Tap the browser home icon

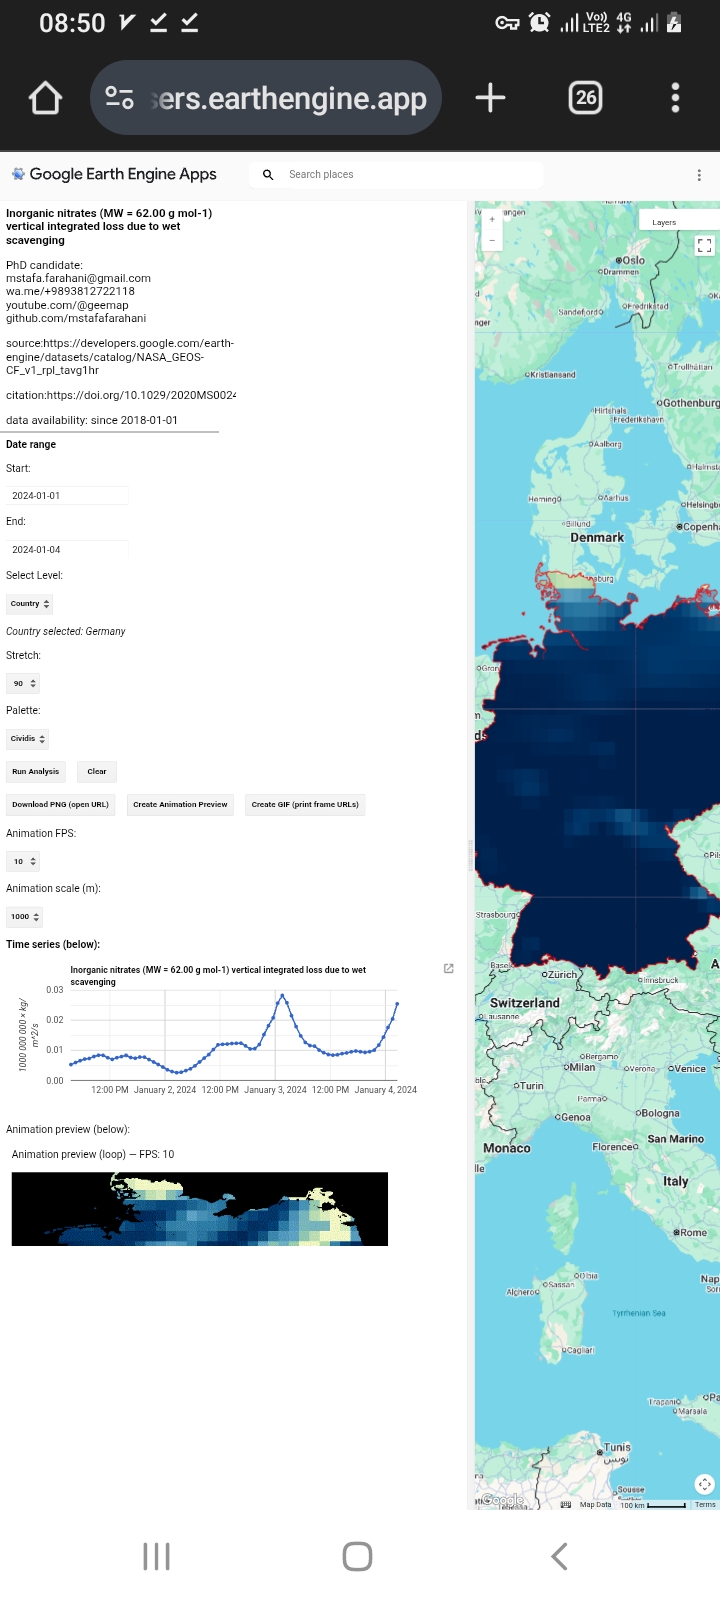(x=45, y=98)
